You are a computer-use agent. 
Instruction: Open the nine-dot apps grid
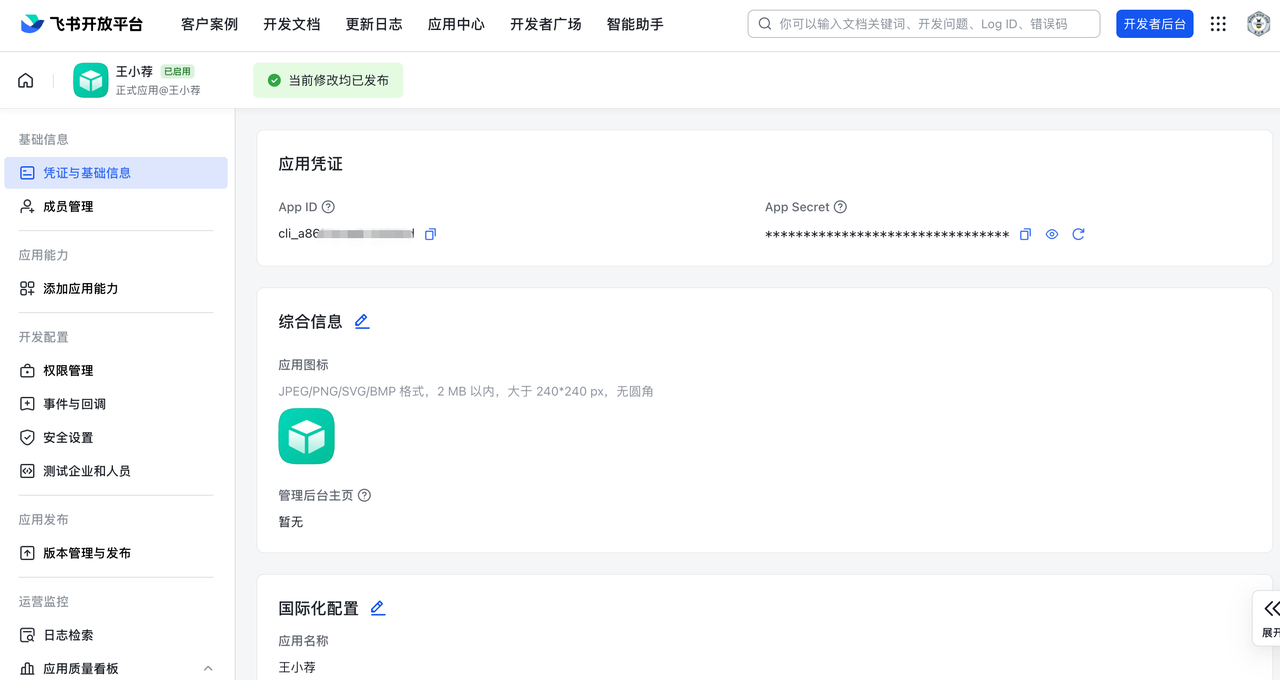click(x=1218, y=24)
